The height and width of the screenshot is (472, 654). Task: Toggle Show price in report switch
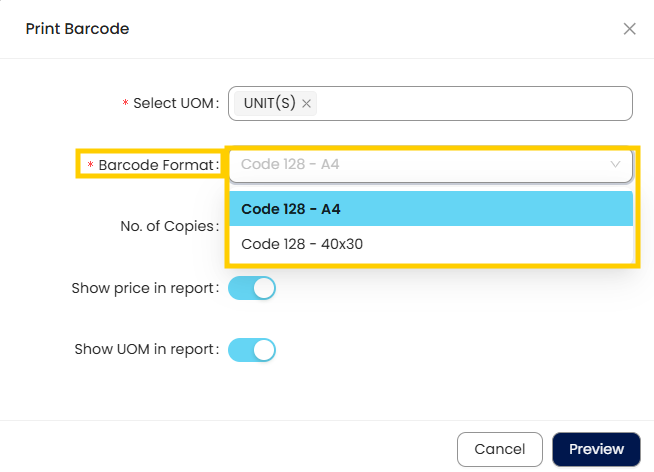click(252, 288)
